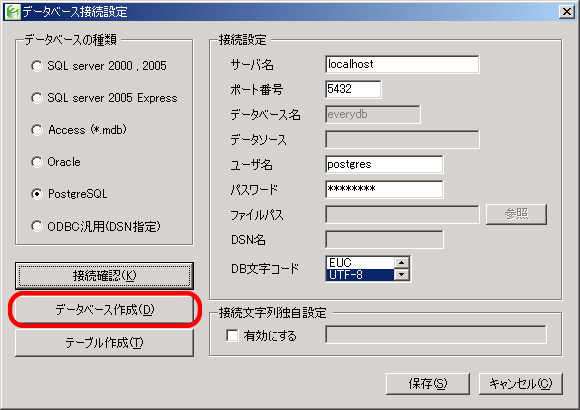Click the application icon in title bar
This screenshot has width=580, height=410.
pos(13,11)
